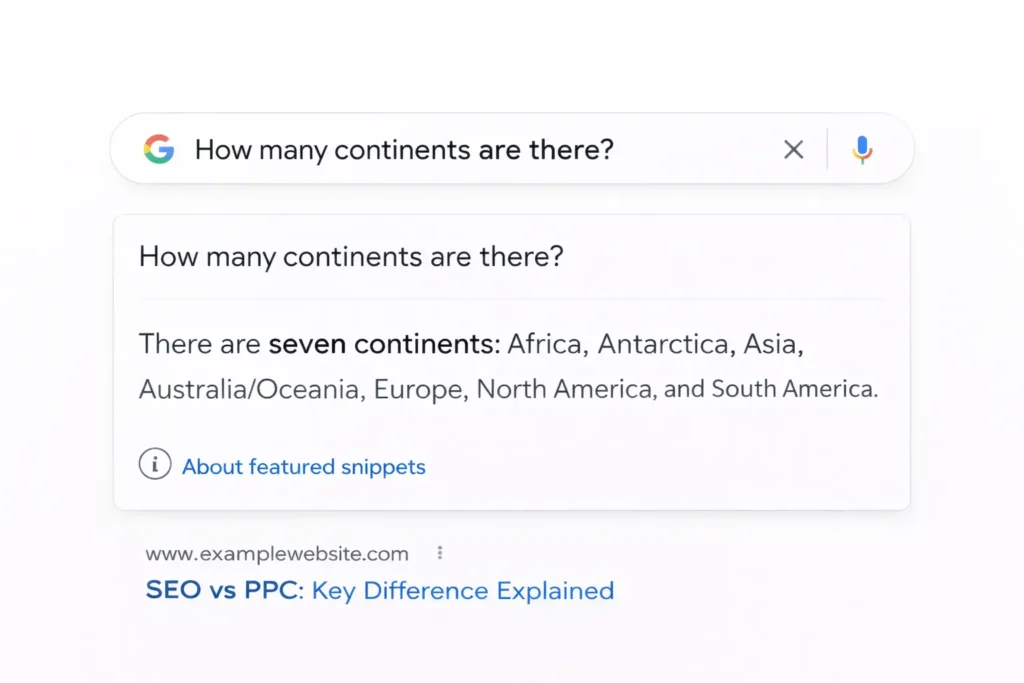Expand result options via the vertical ellipsis

(439, 551)
